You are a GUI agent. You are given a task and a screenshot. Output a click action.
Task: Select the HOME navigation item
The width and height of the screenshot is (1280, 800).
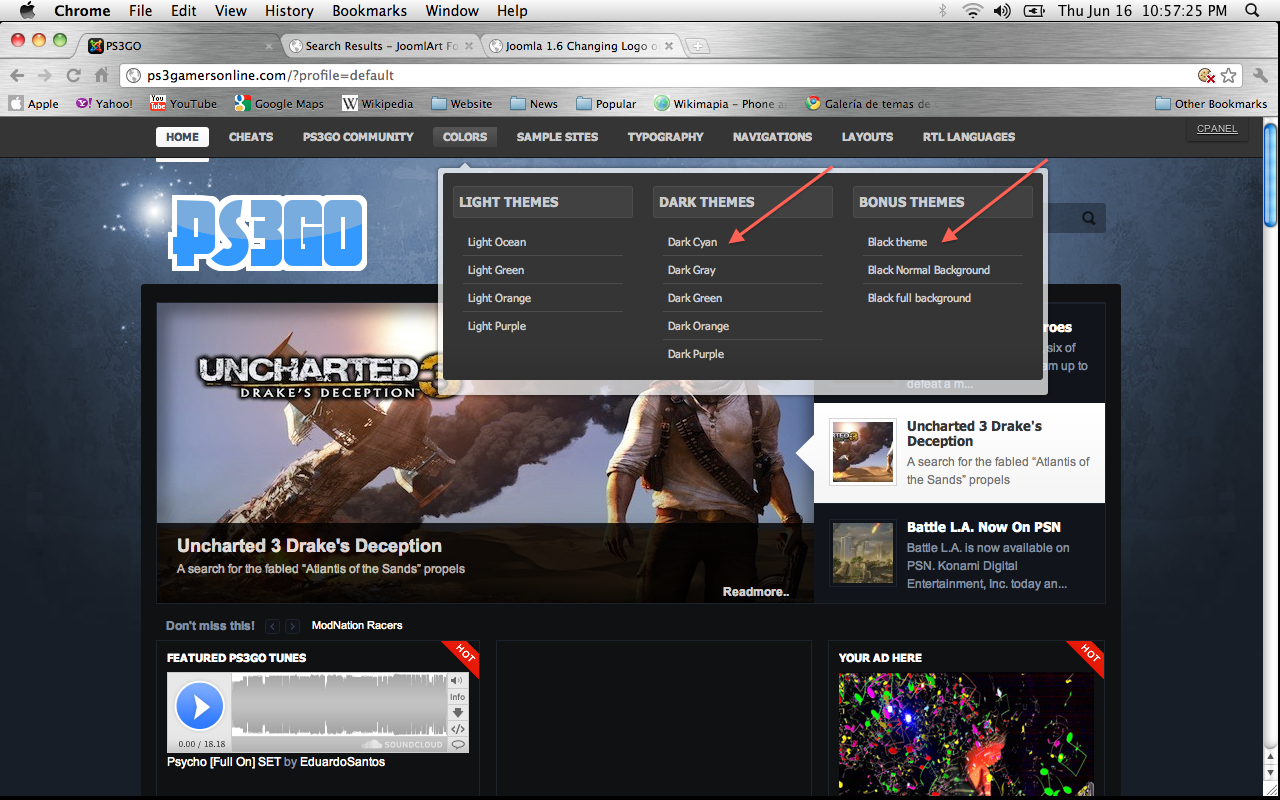[182, 137]
